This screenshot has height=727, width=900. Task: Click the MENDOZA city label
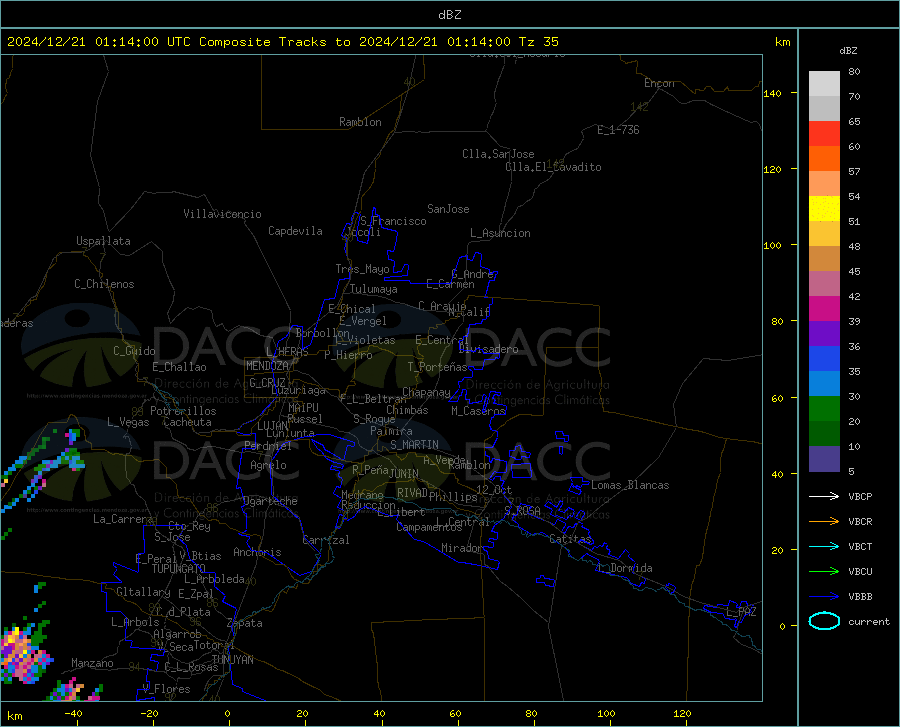point(267,366)
